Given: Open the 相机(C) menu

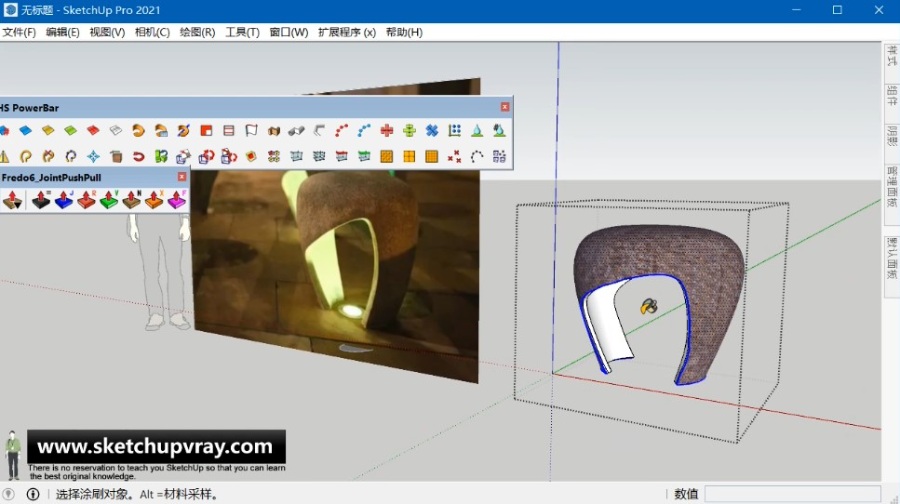Looking at the screenshot, I should coord(152,32).
